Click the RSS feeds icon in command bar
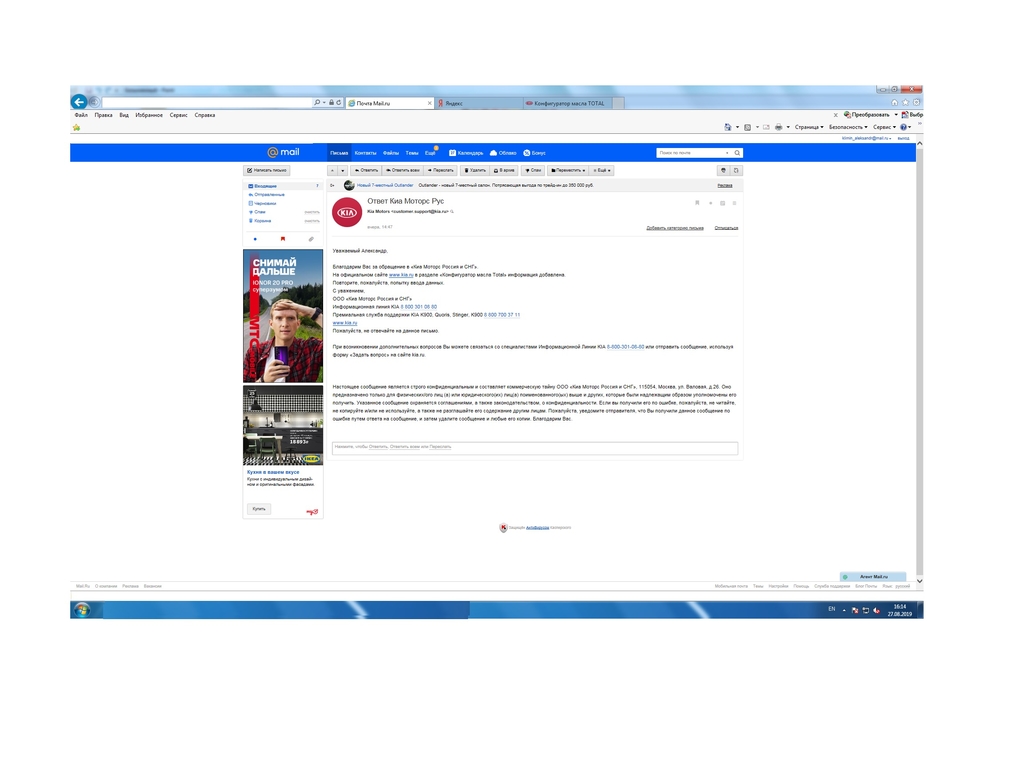This screenshot has height=768, width=1024. [x=747, y=127]
